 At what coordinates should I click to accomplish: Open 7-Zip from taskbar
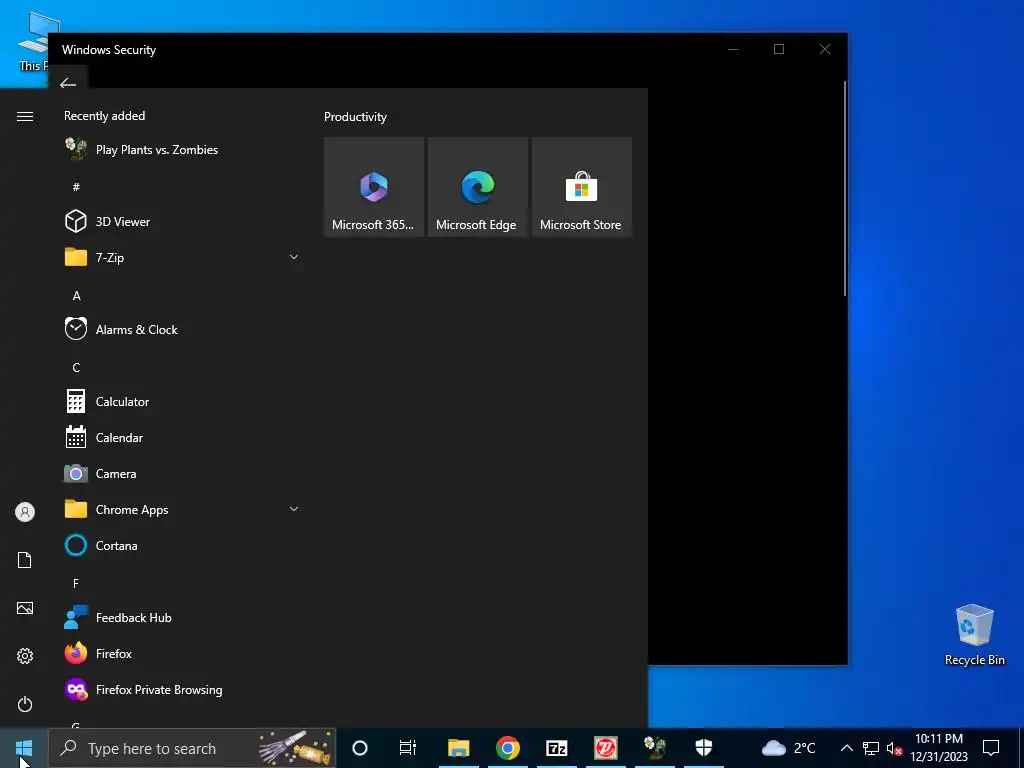[x=556, y=748]
